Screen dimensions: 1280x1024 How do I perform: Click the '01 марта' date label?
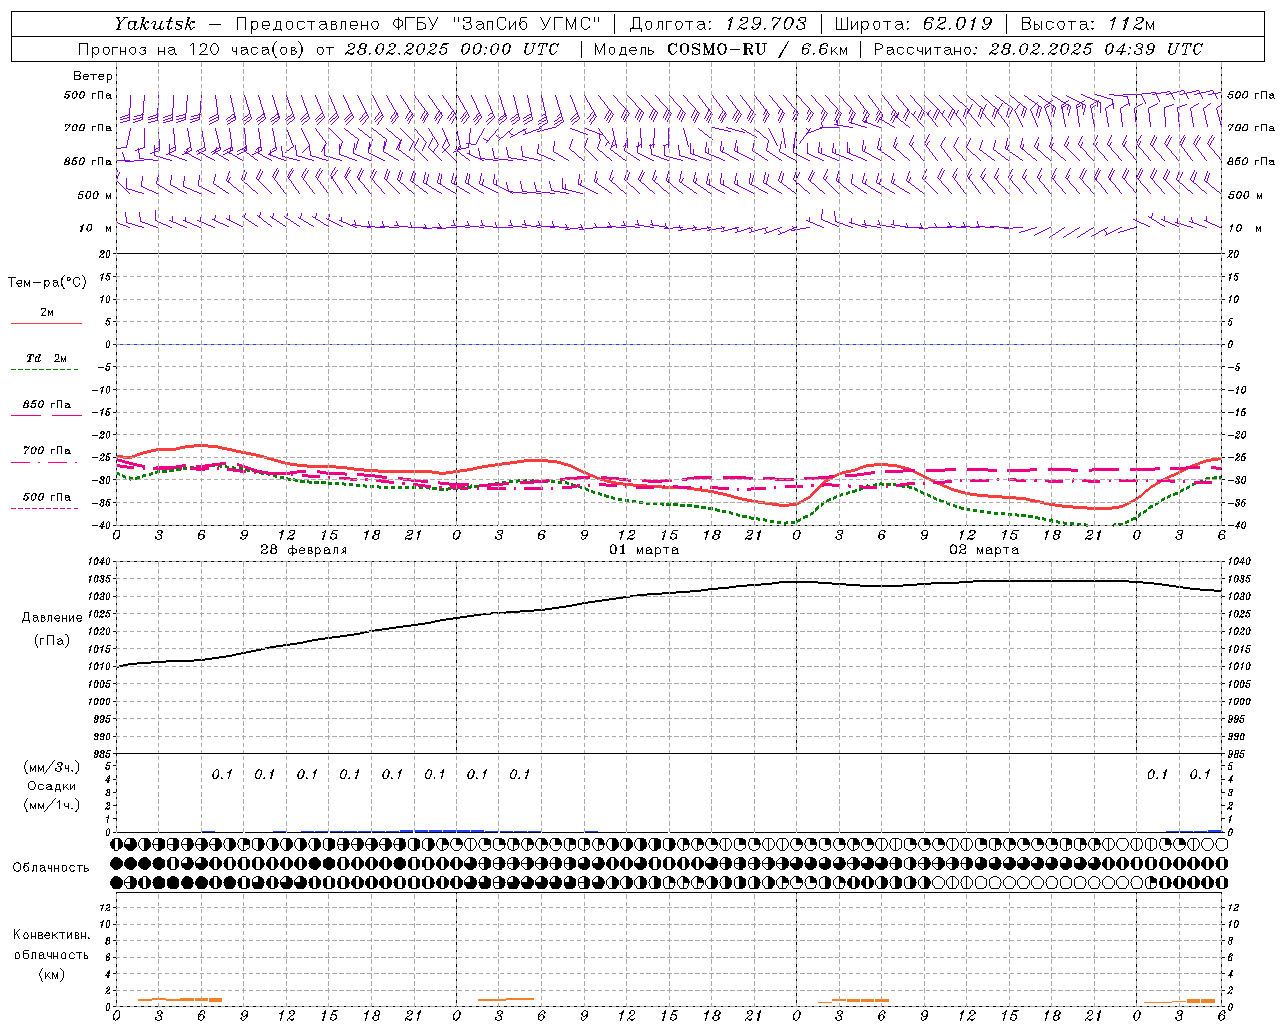click(644, 550)
